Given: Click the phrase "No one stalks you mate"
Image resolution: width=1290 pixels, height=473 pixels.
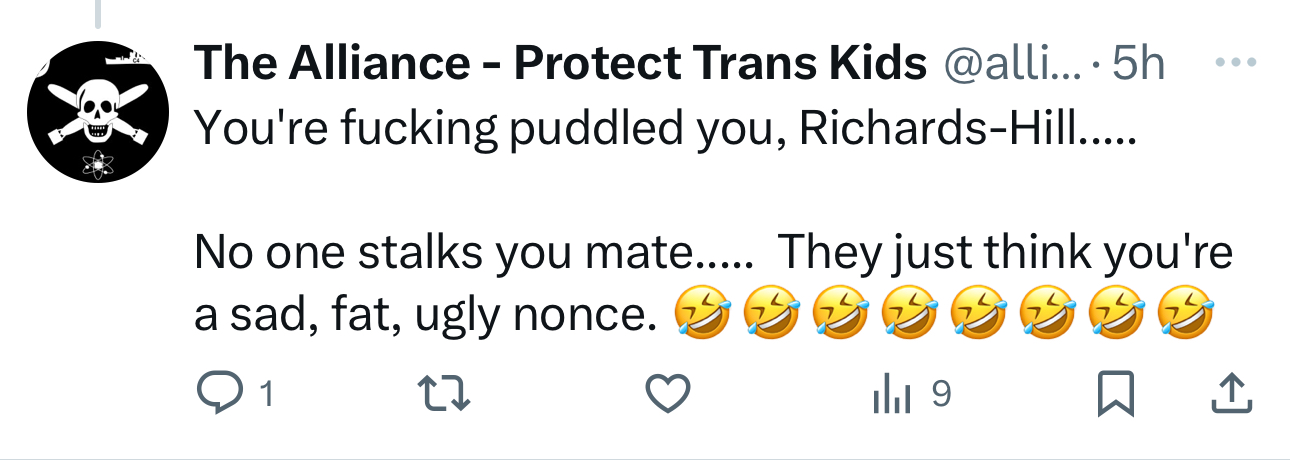Looking at the screenshot, I should [447, 252].
